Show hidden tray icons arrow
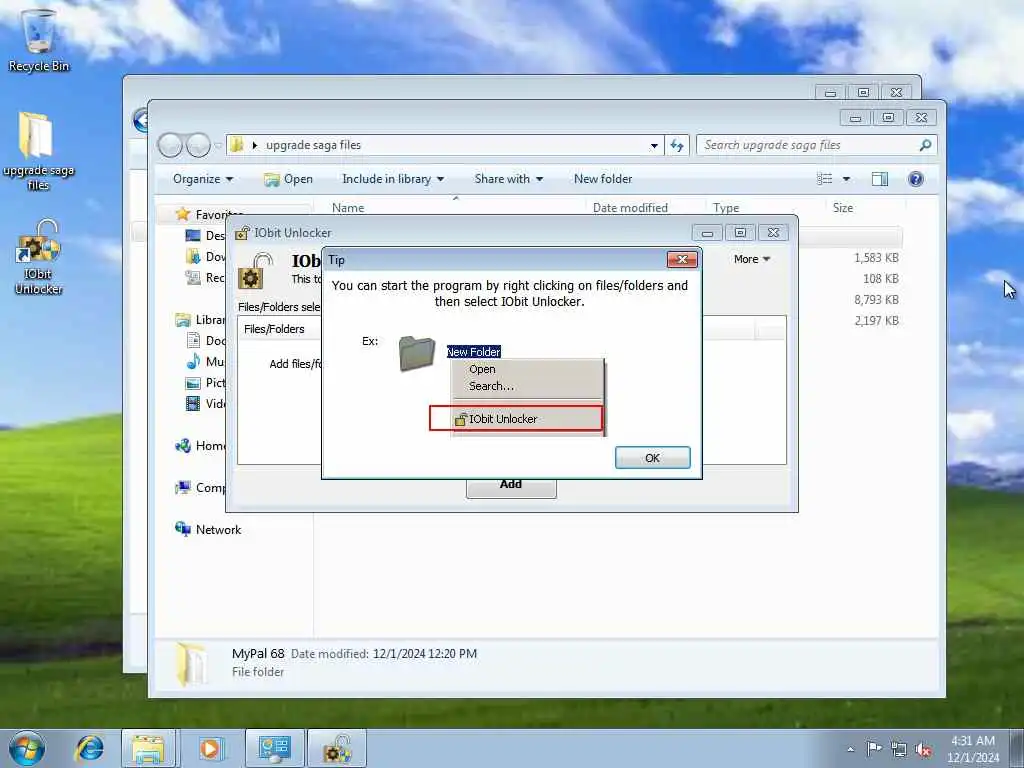The width and height of the screenshot is (1024, 768). tap(850, 749)
